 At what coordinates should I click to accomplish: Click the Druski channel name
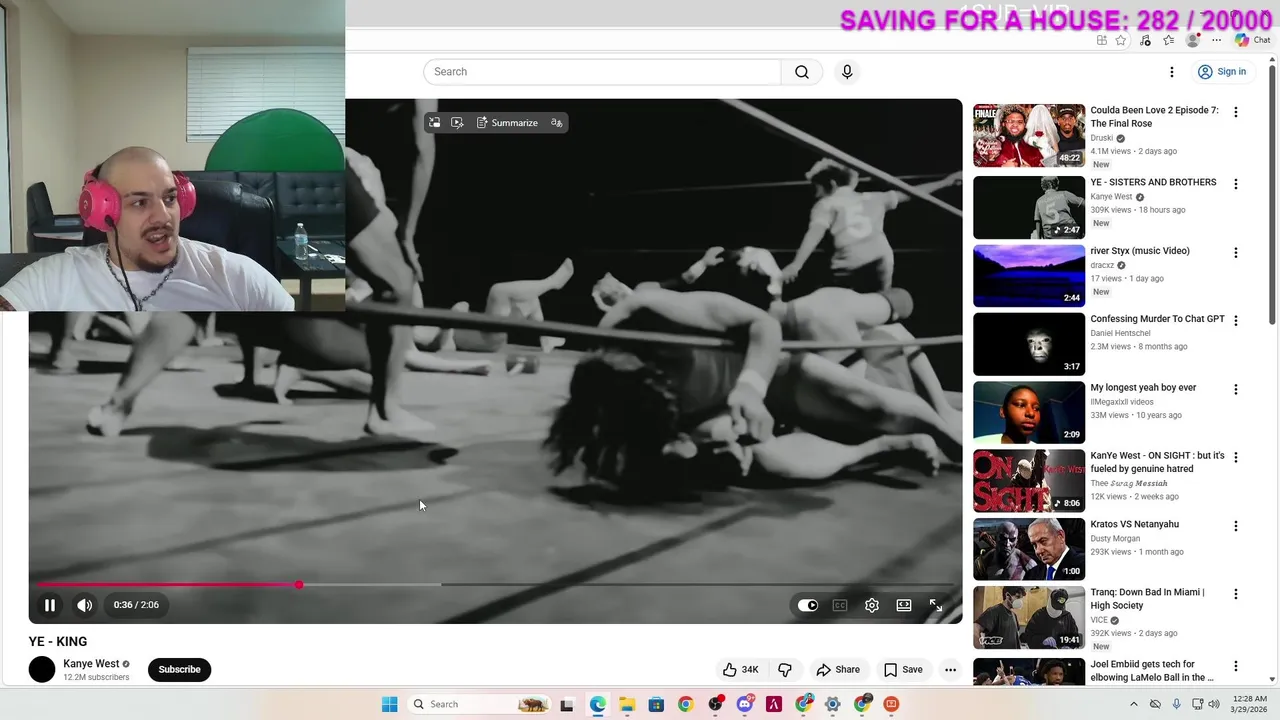coord(1101,138)
